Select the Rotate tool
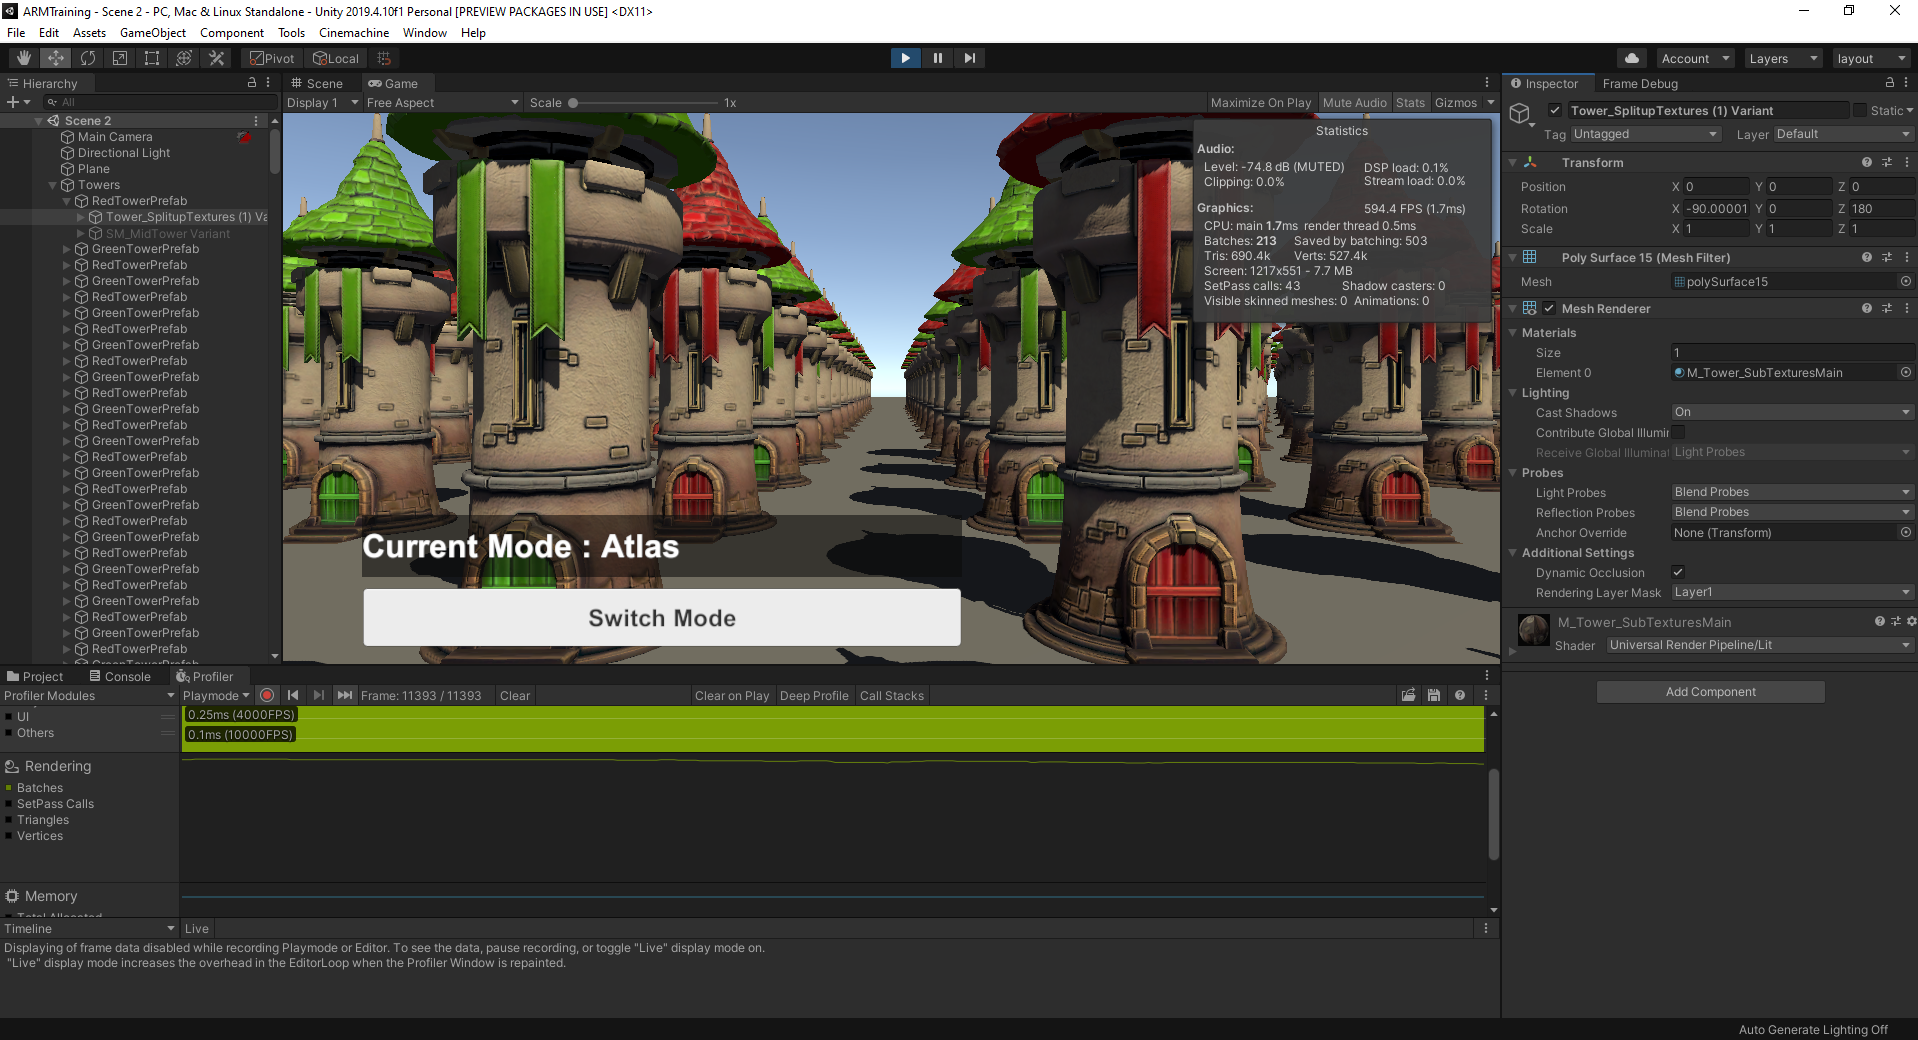The width and height of the screenshot is (1918, 1040). (x=88, y=58)
